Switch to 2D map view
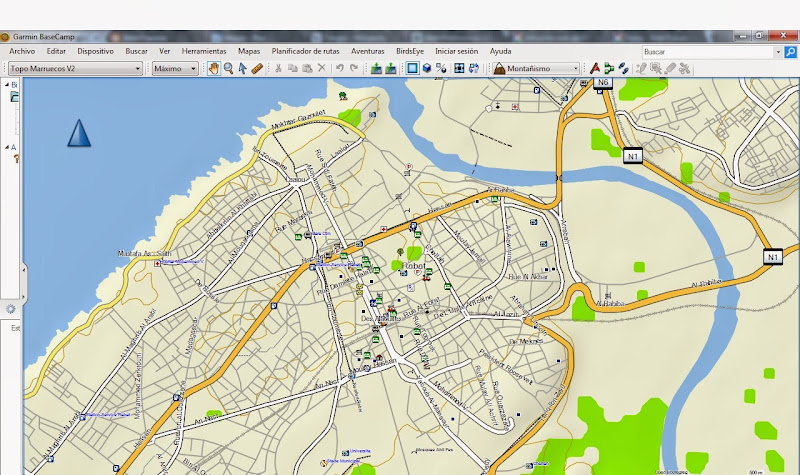The width and height of the screenshot is (800, 475). point(412,68)
